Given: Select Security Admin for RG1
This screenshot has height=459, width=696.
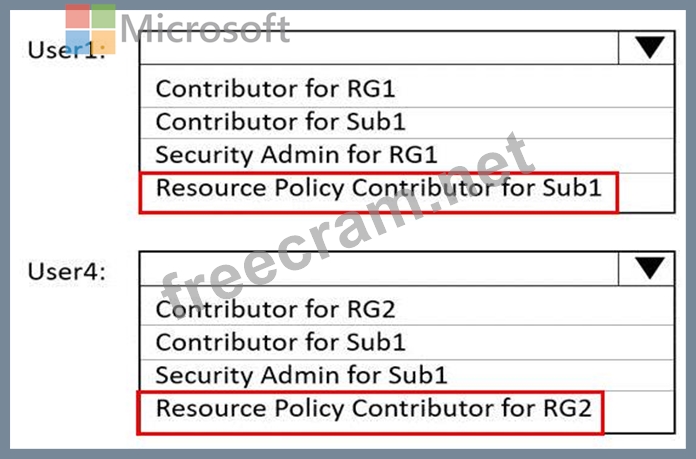Looking at the screenshot, I should 296,155.
